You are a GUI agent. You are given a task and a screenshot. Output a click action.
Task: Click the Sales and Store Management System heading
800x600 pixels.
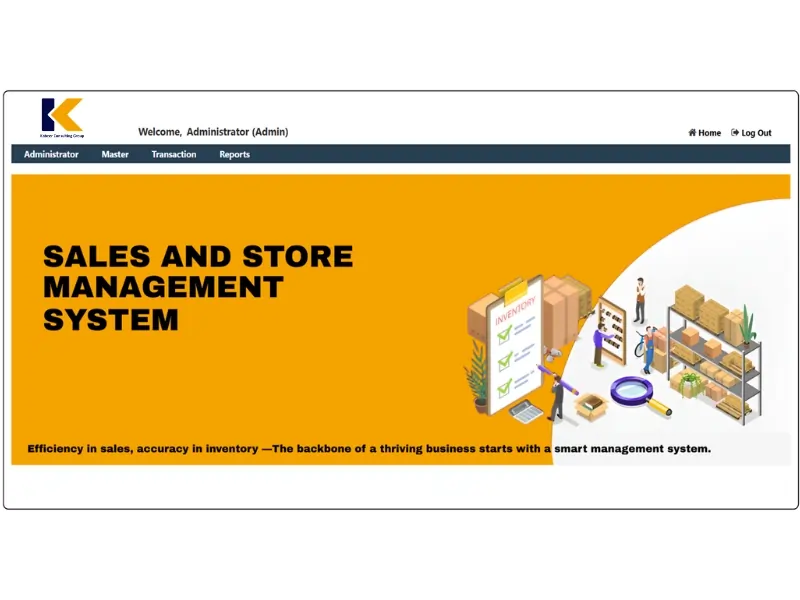197,287
